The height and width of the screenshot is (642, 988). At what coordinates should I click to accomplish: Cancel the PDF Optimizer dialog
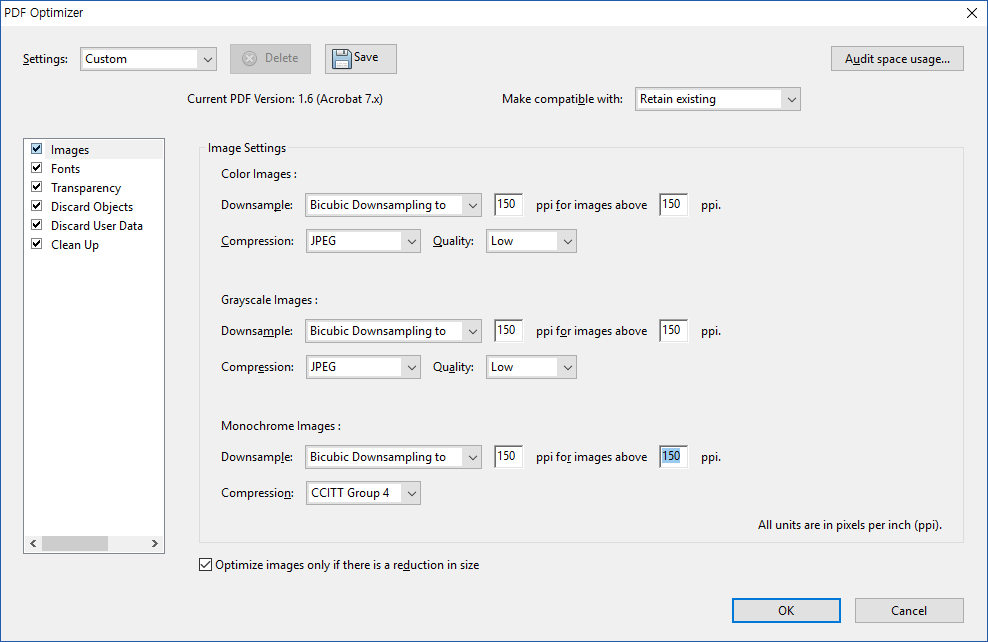(x=909, y=611)
